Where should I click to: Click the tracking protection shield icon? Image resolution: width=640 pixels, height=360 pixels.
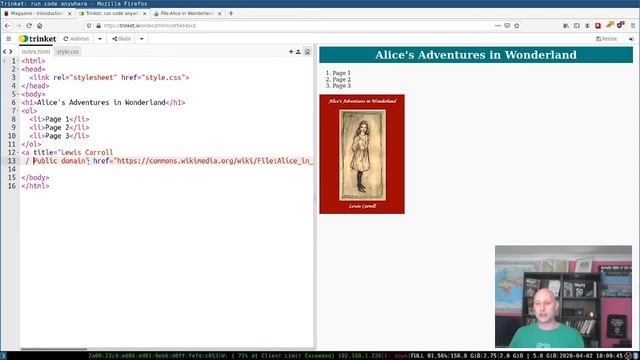click(89, 25)
